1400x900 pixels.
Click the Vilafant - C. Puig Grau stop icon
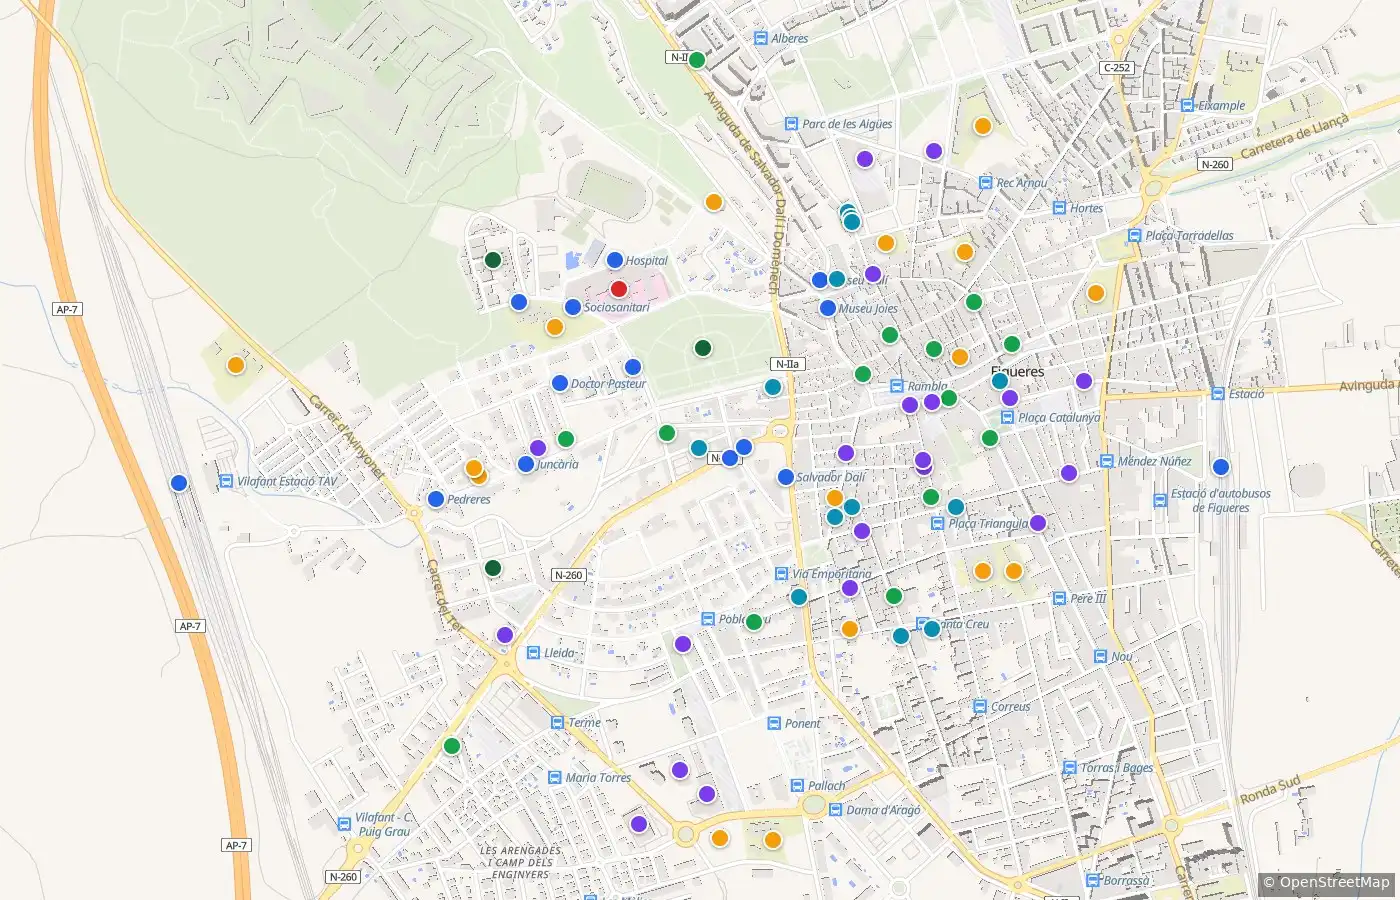point(345,824)
